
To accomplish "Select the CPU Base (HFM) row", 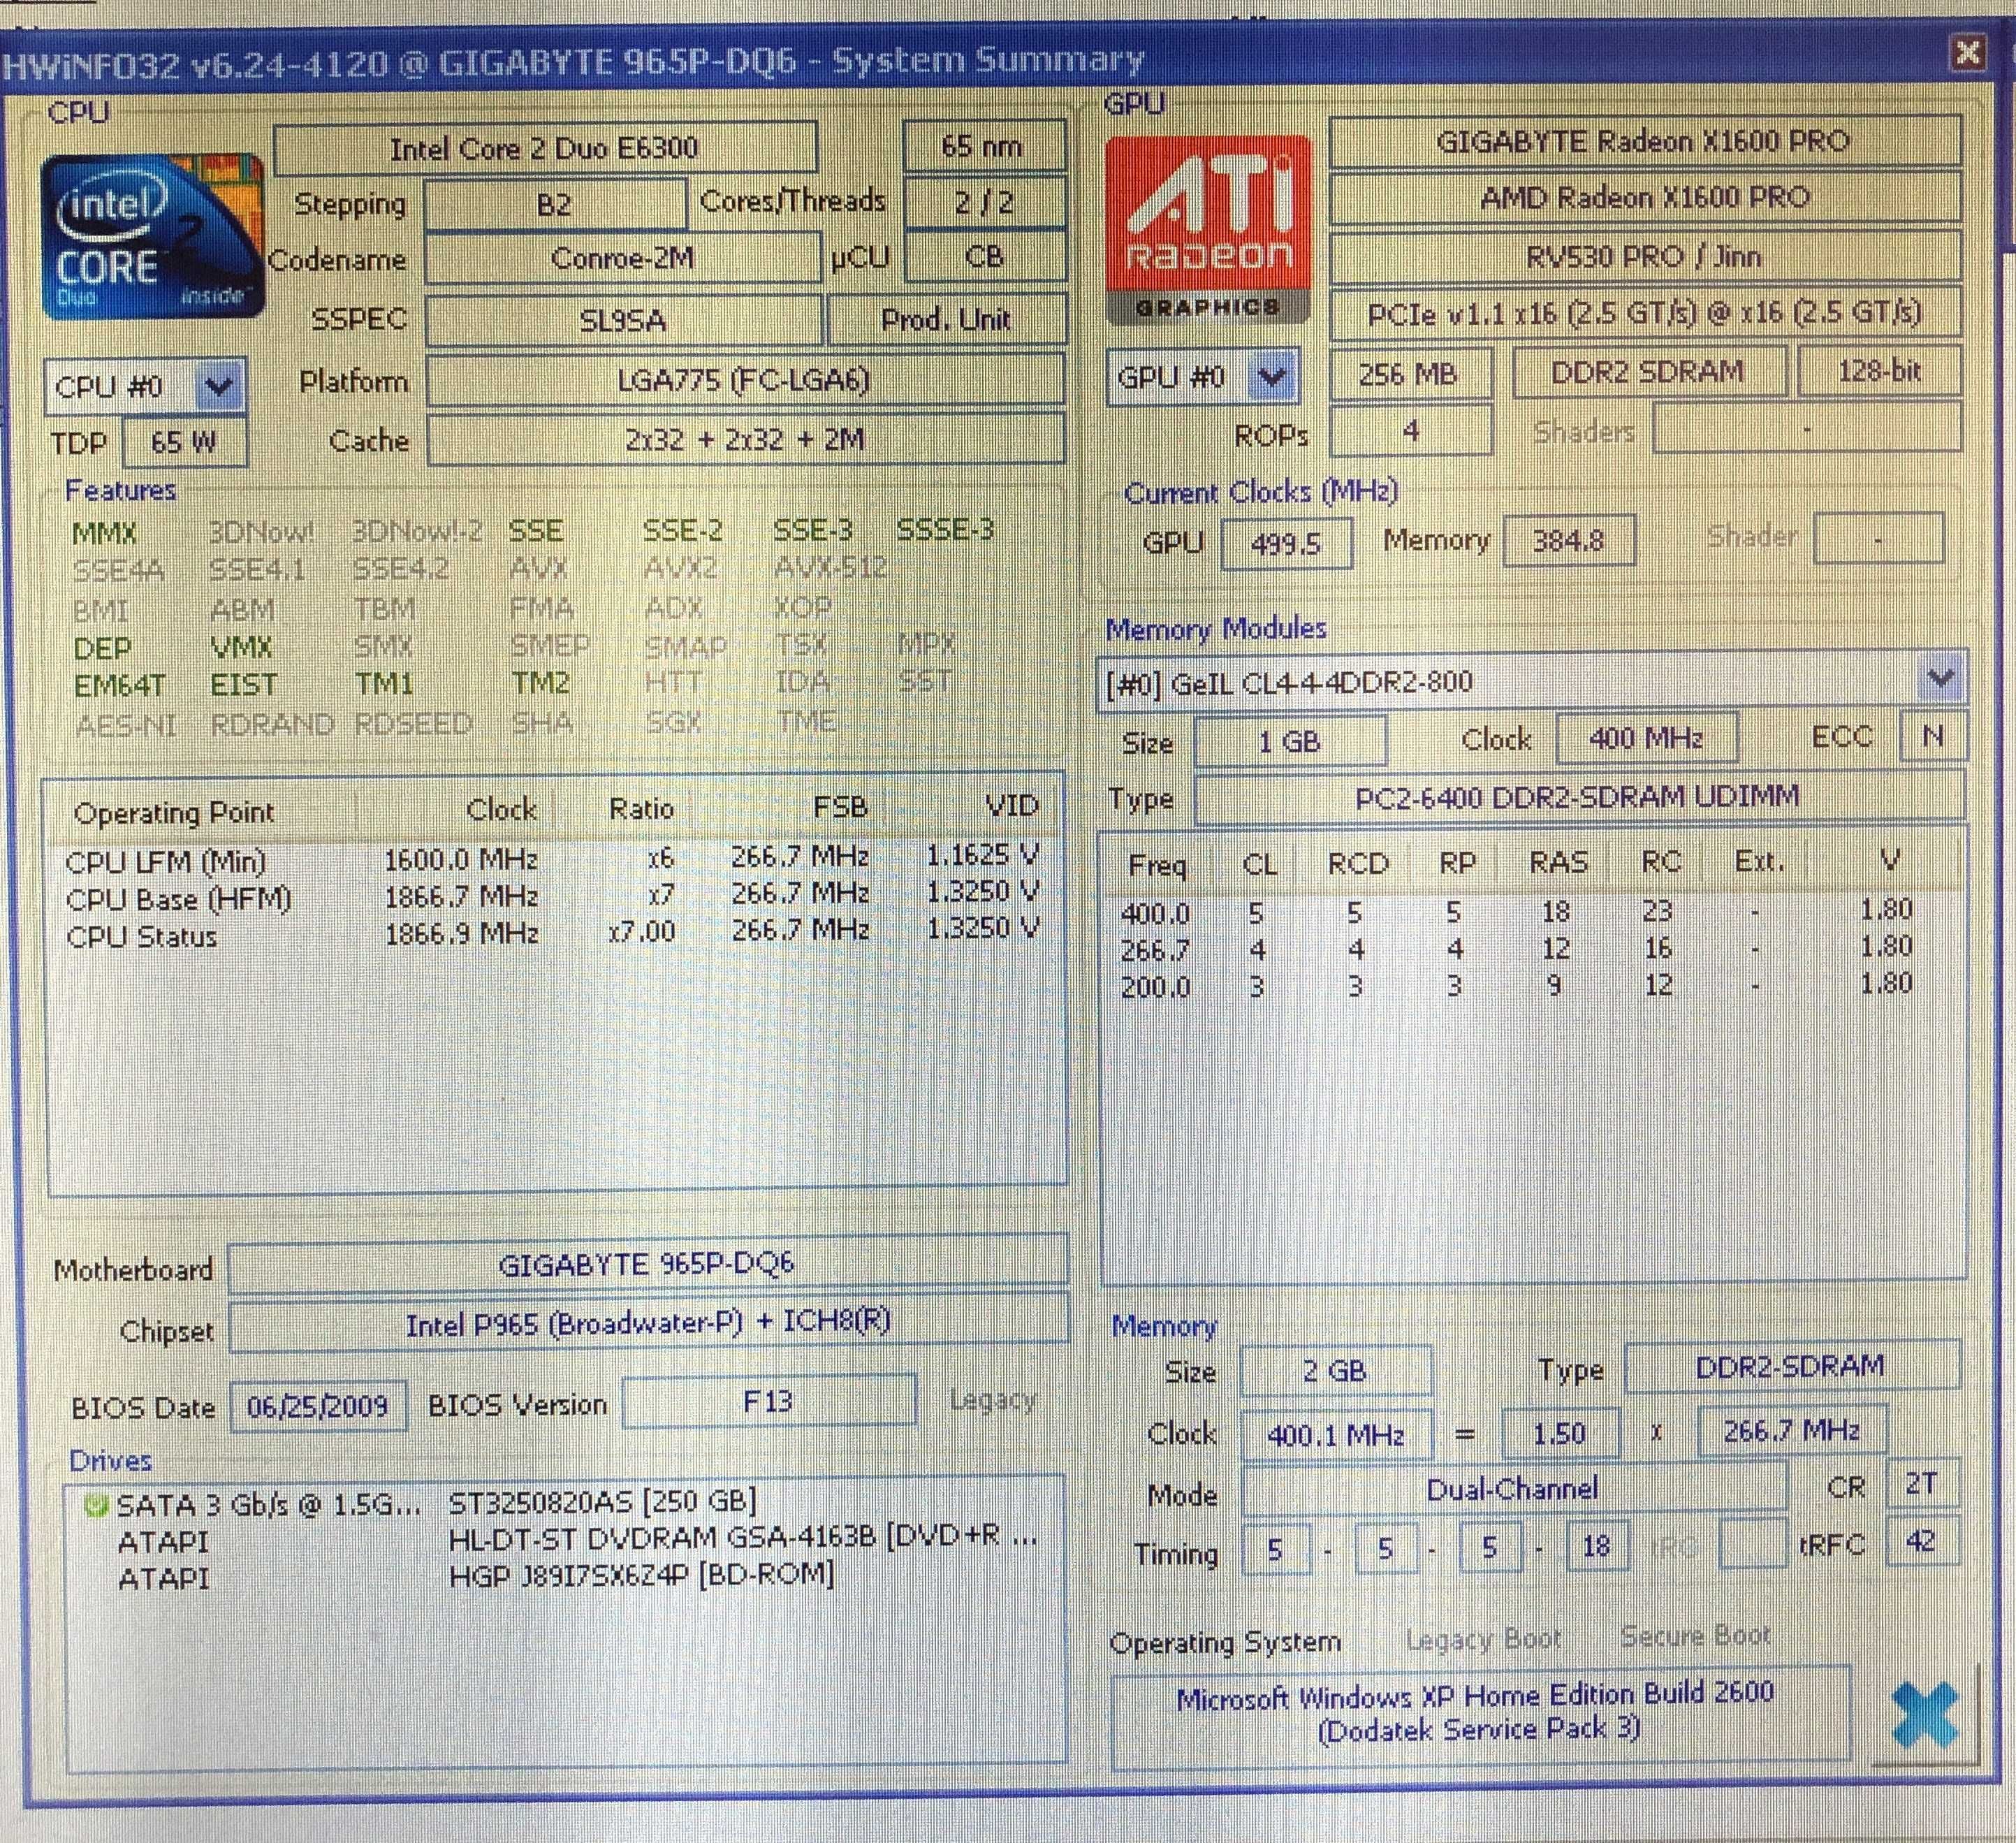I will tap(552, 896).
